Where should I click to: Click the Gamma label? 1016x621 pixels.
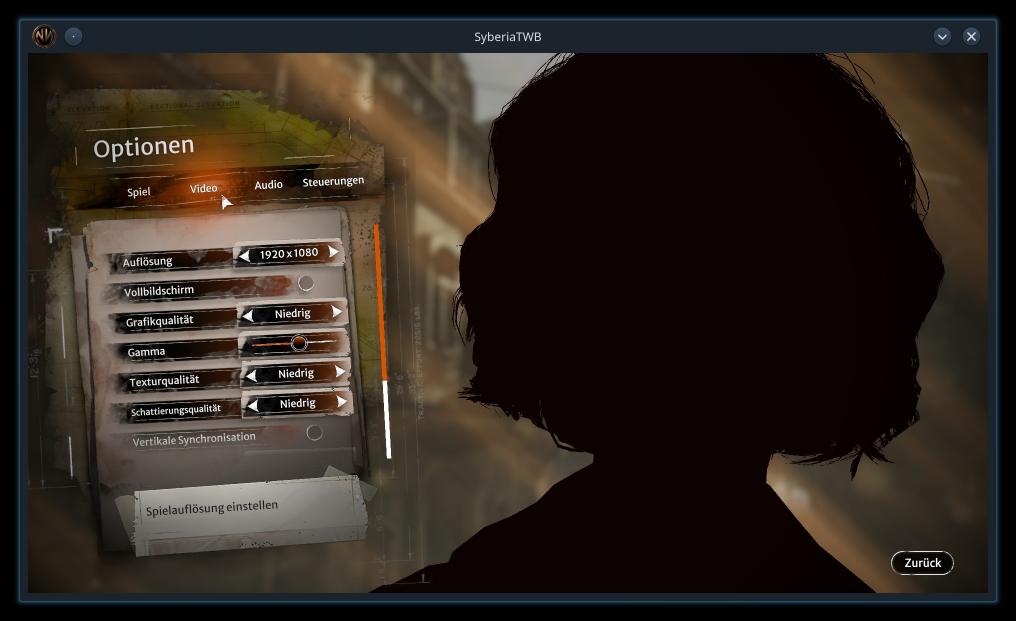coord(146,352)
